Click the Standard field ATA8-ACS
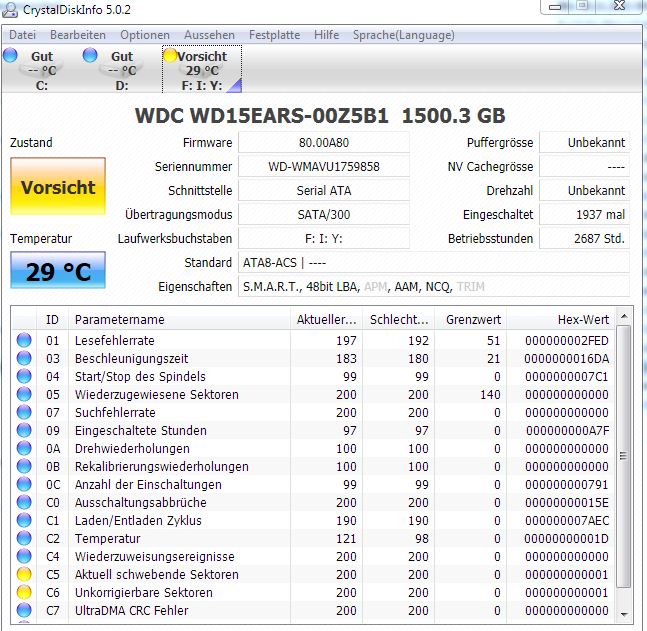The width and height of the screenshot is (647, 631). click(434, 262)
